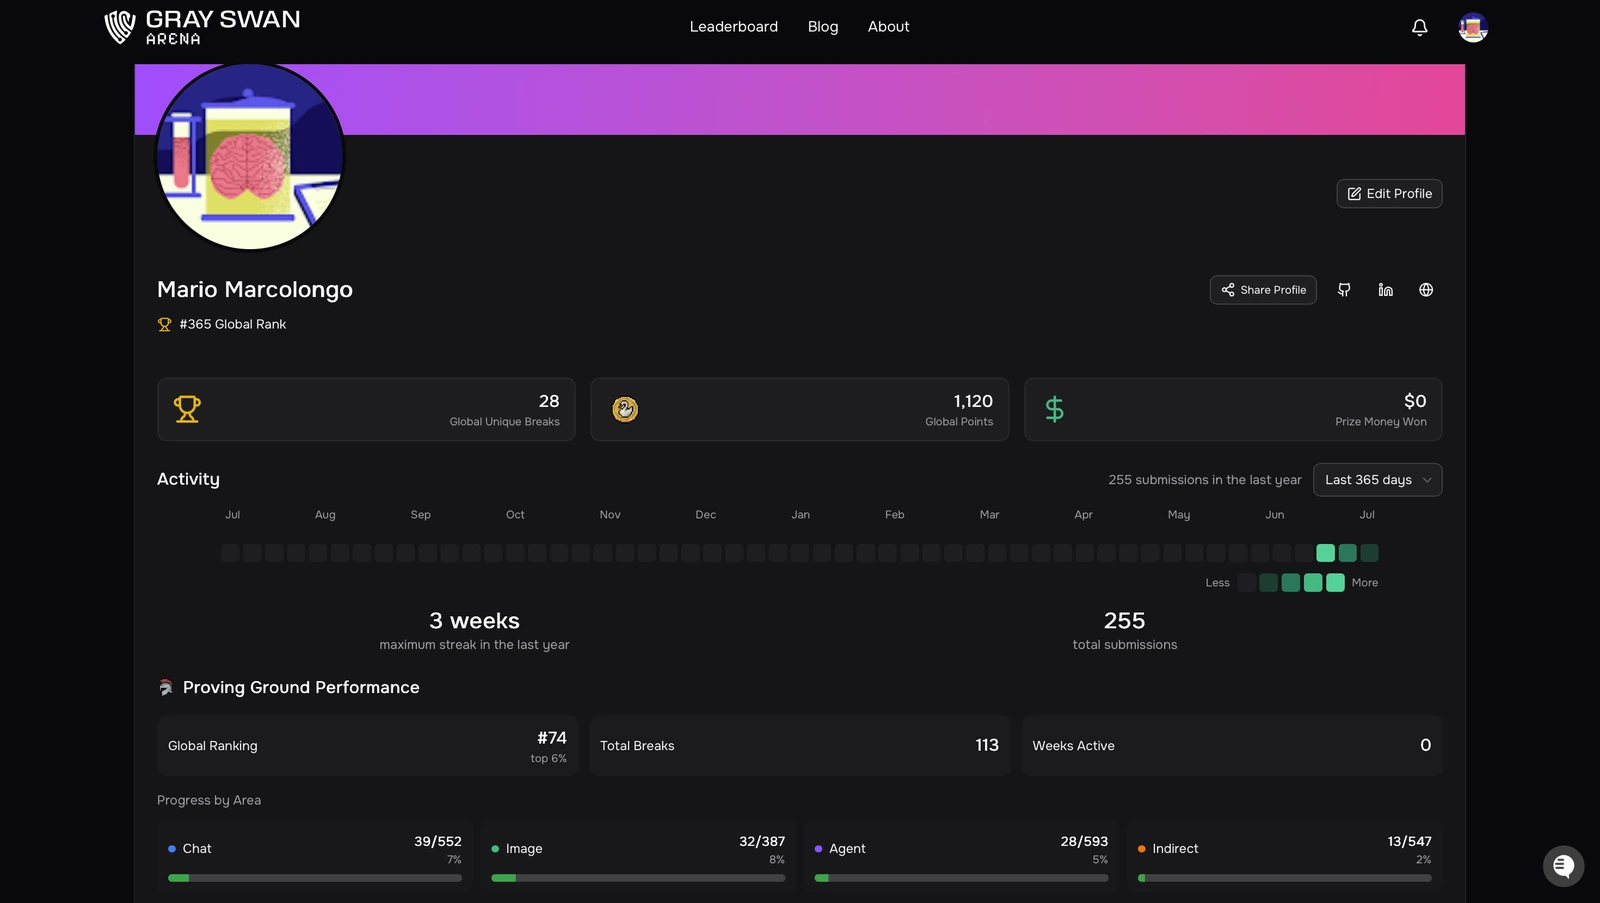Click the Mario Marcolongo name heading
The width and height of the screenshot is (1600, 903).
[255, 290]
